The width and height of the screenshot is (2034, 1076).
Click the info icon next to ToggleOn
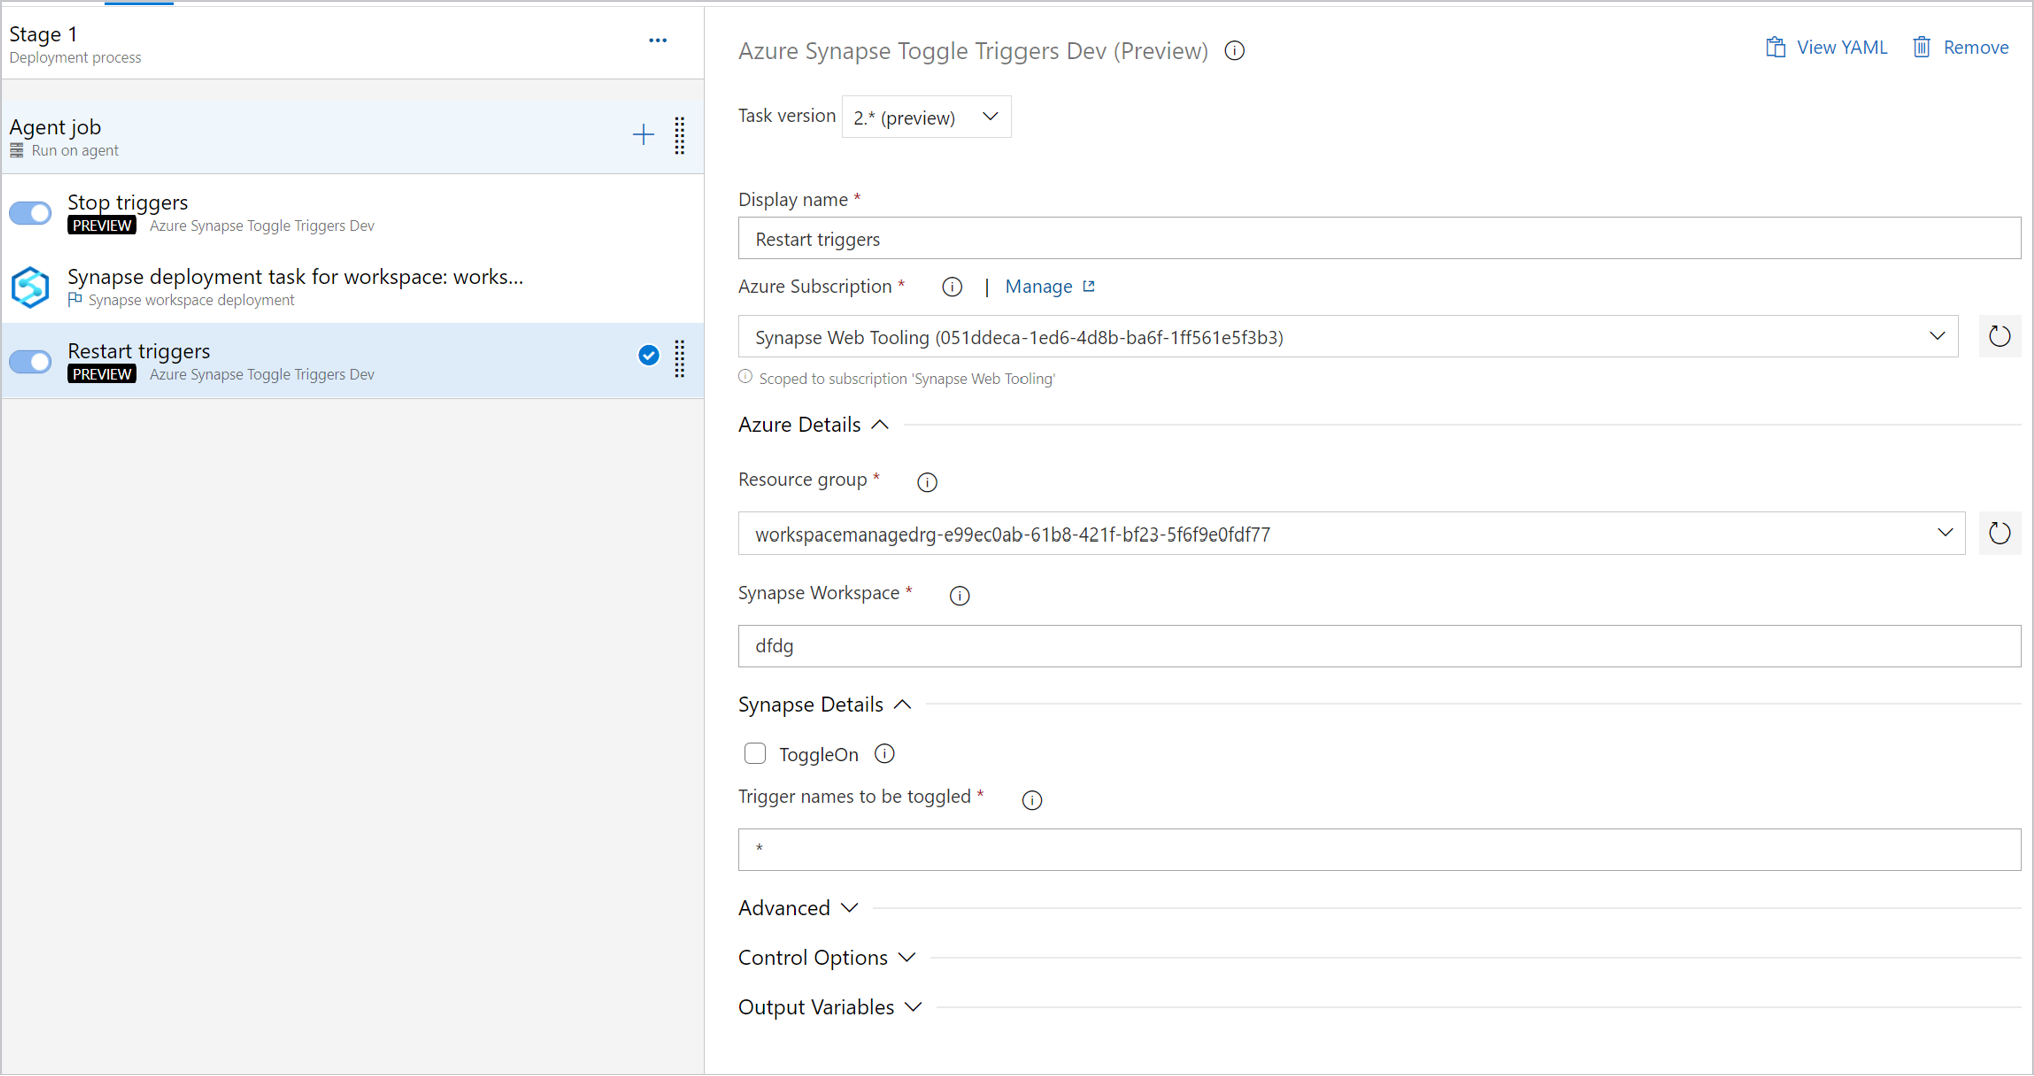[x=884, y=754]
